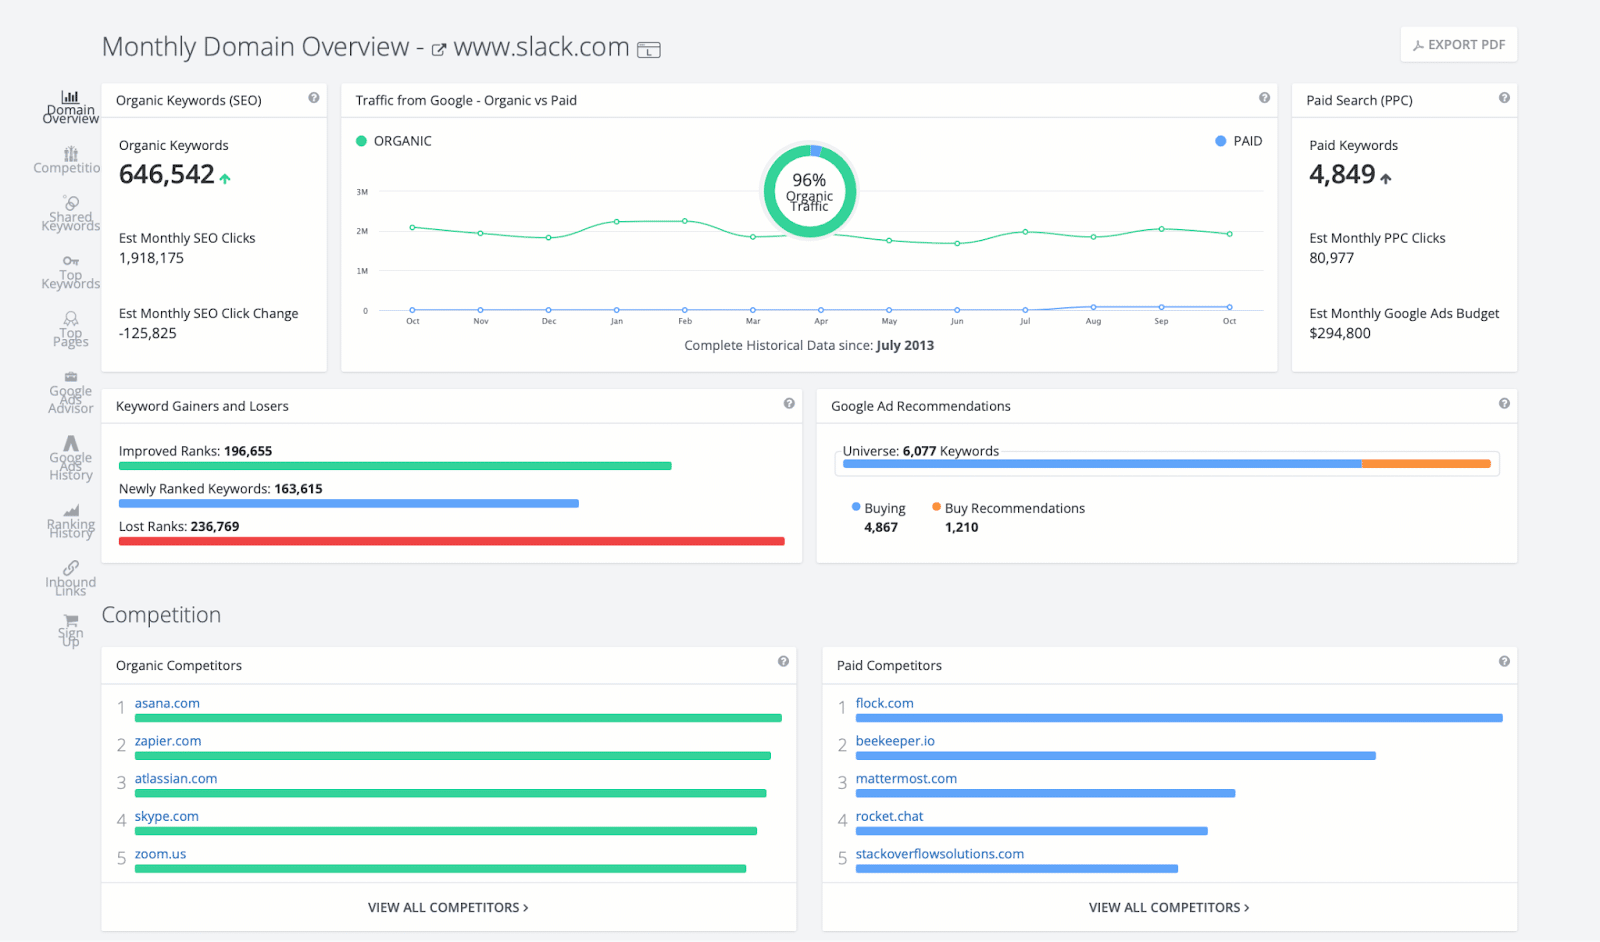The image size is (1600, 942).
Task: Click organic data point above Jun
Action: [957, 243]
